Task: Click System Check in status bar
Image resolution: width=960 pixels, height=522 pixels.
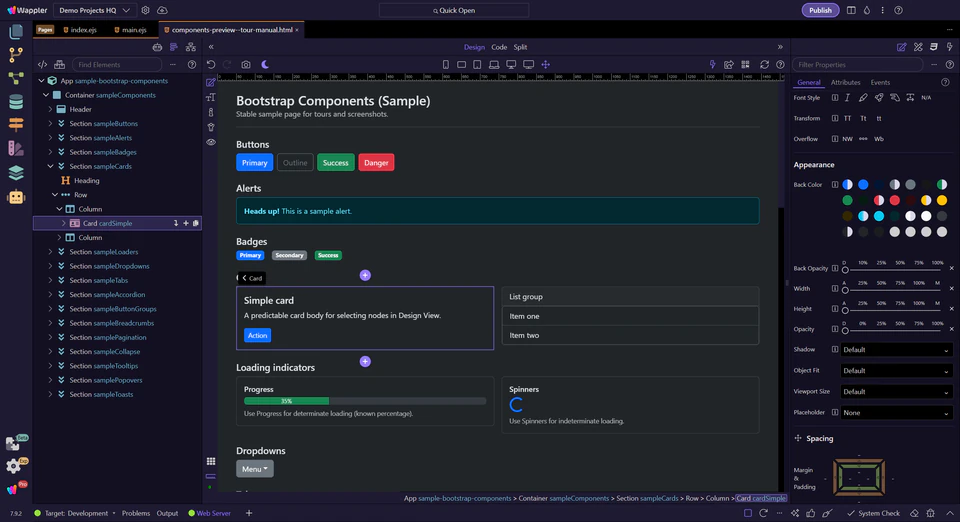Action: 873,513
